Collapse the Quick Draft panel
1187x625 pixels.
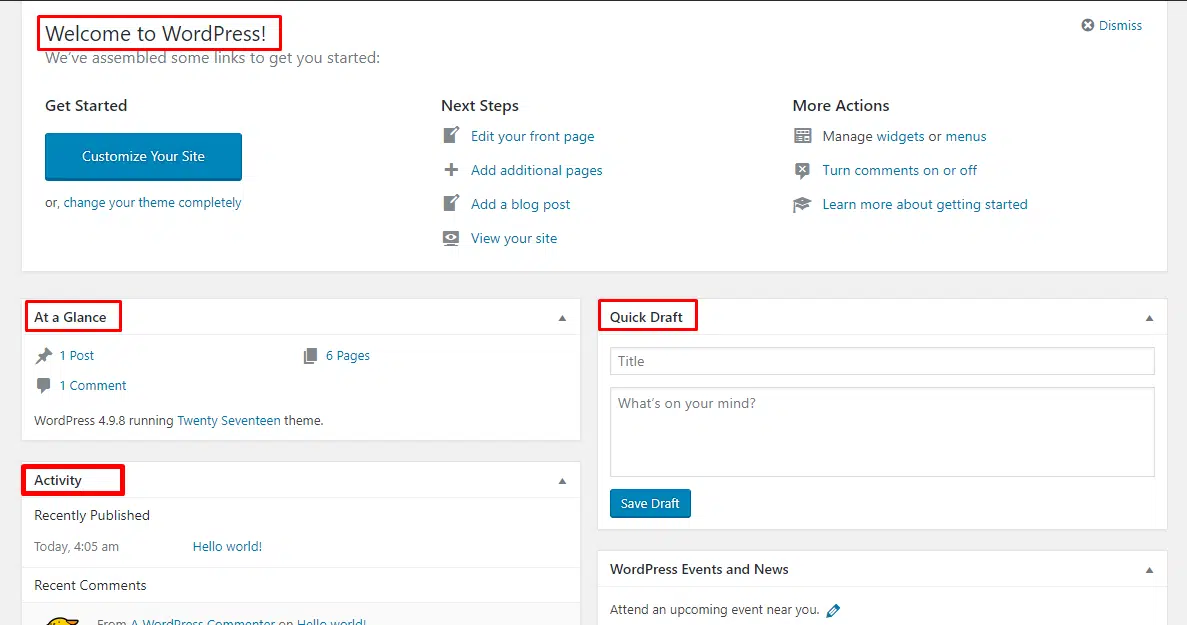[x=1149, y=316]
